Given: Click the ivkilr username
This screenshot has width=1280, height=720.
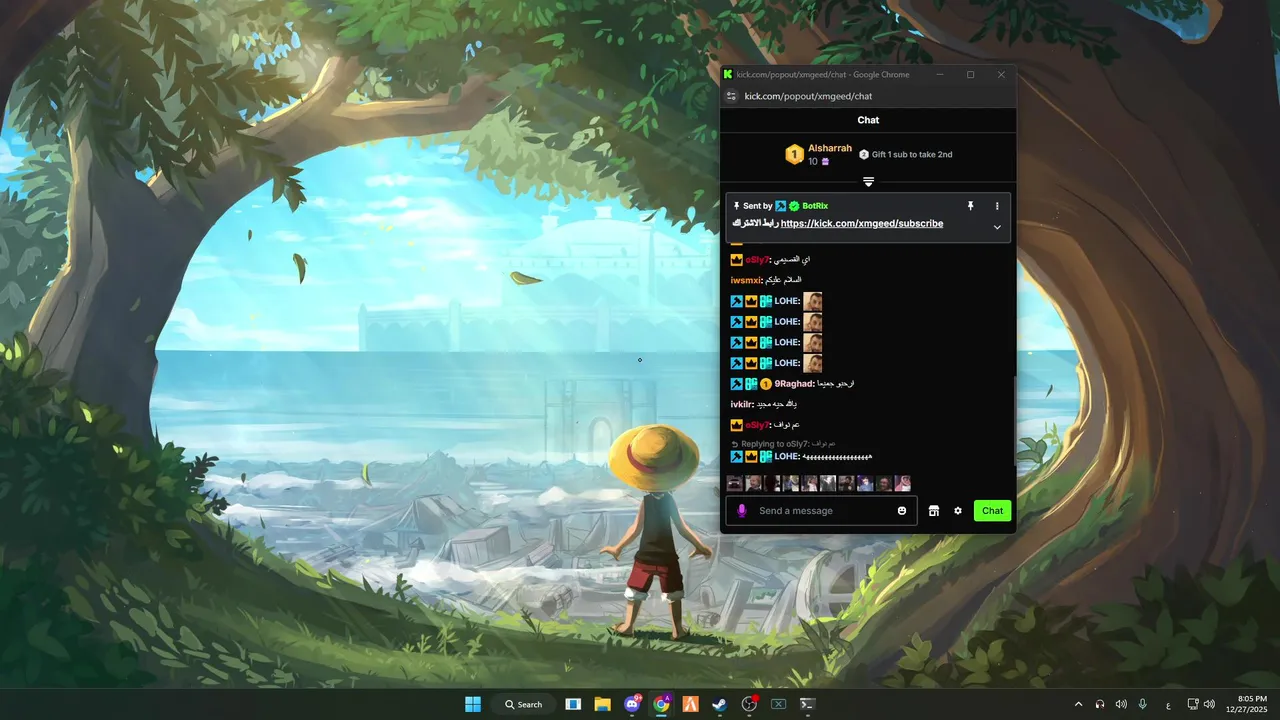Looking at the screenshot, I should [742, 404].
